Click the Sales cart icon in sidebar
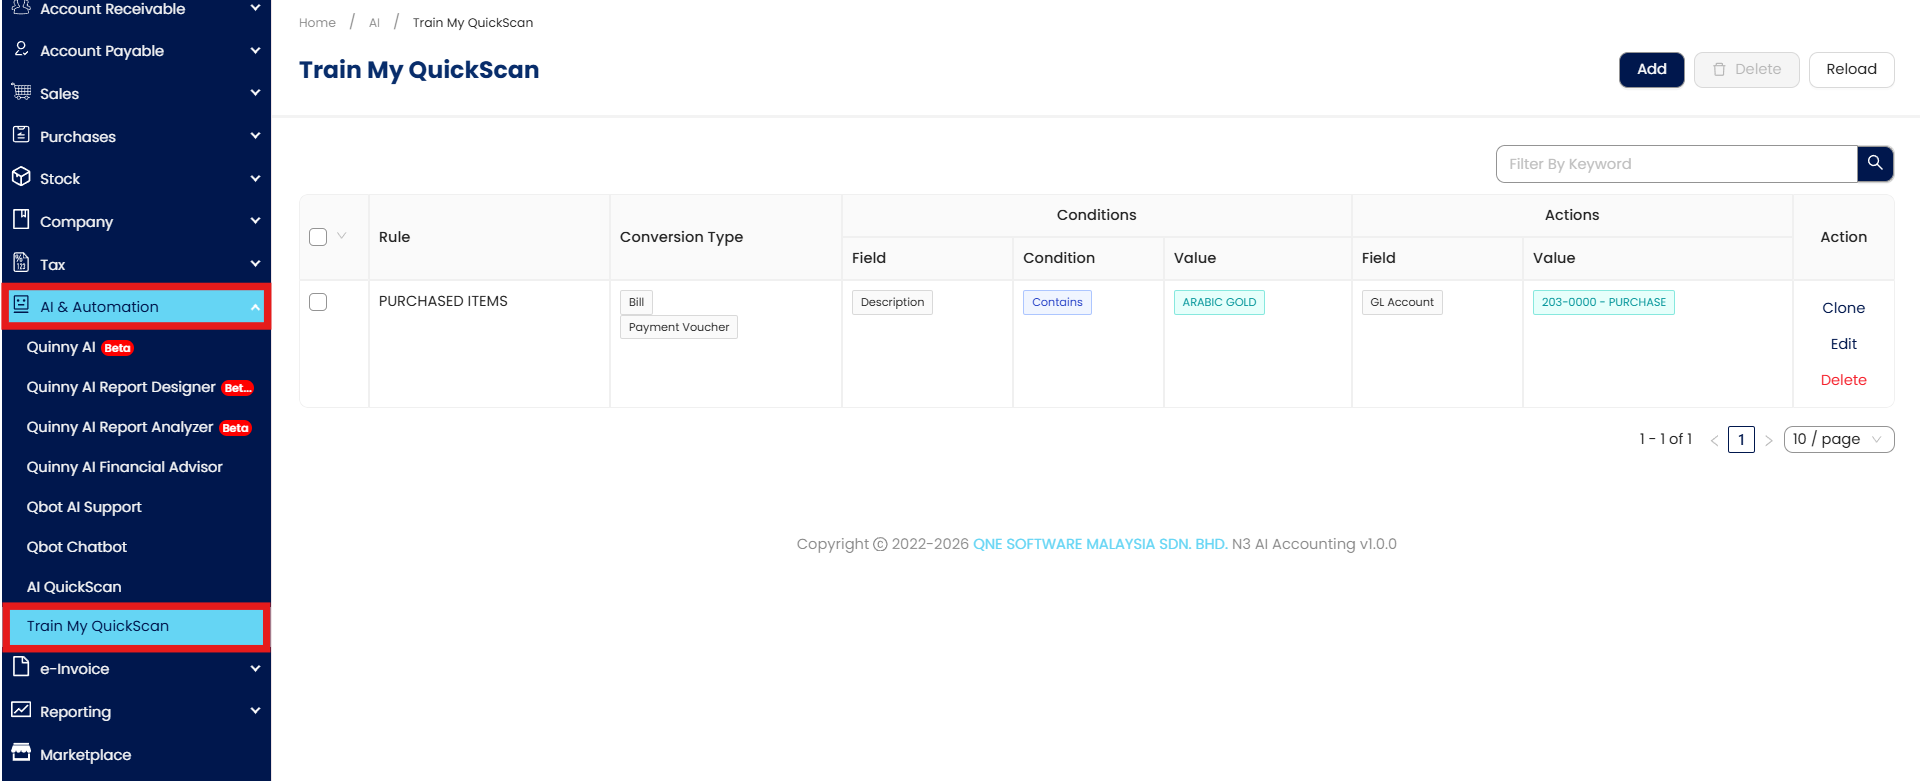The image size is (1920, 781). point(21,92)
